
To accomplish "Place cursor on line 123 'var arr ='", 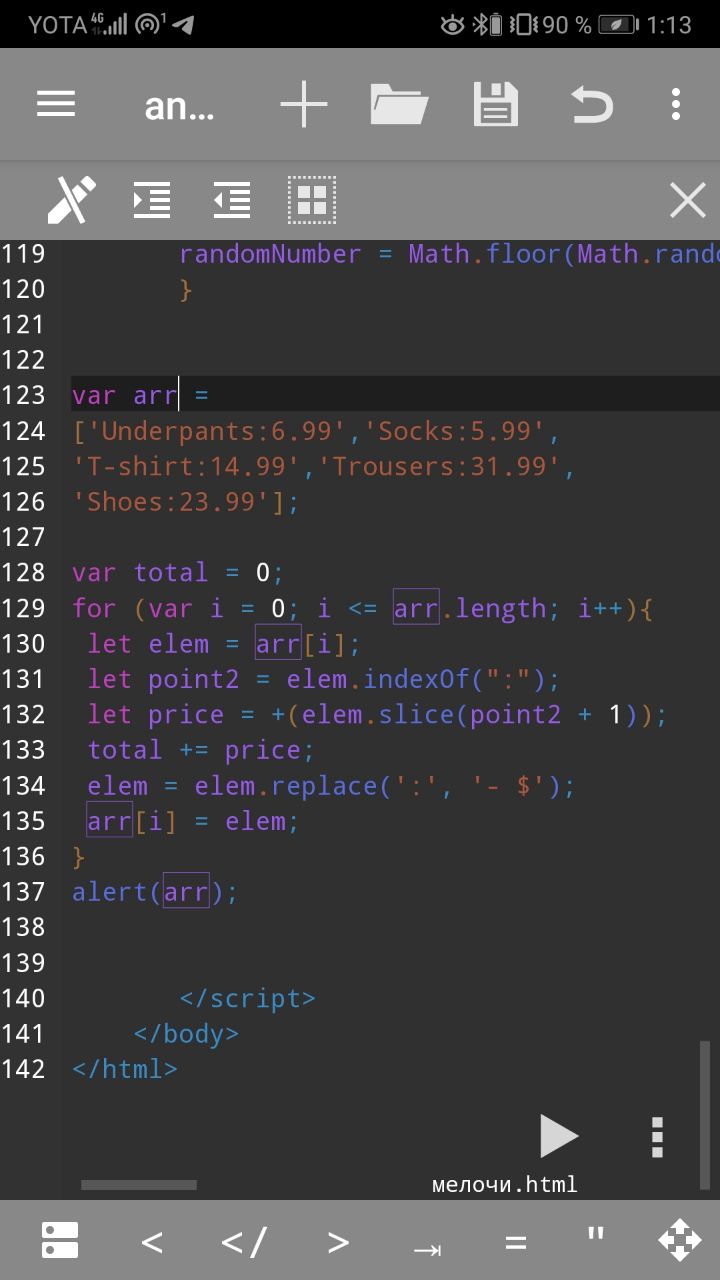I will pyautogui.click(x=140, y=395).
